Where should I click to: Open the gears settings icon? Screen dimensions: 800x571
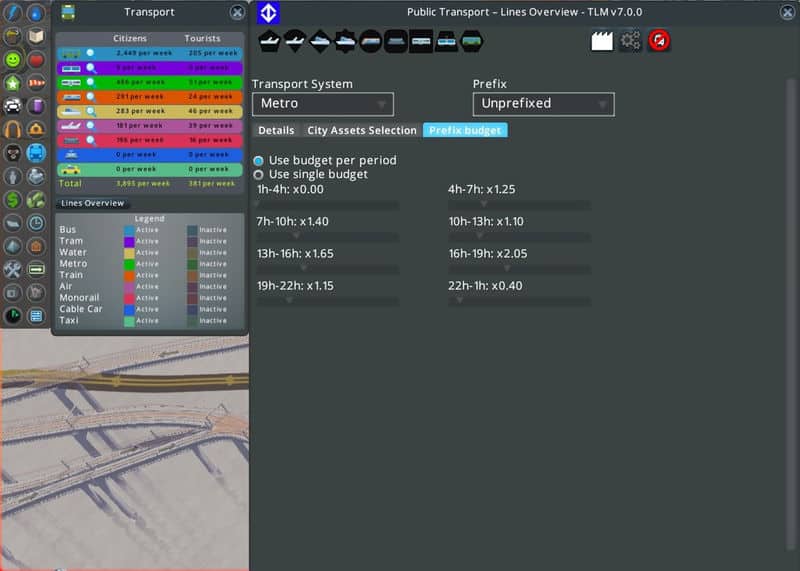(x=630, y=41)
